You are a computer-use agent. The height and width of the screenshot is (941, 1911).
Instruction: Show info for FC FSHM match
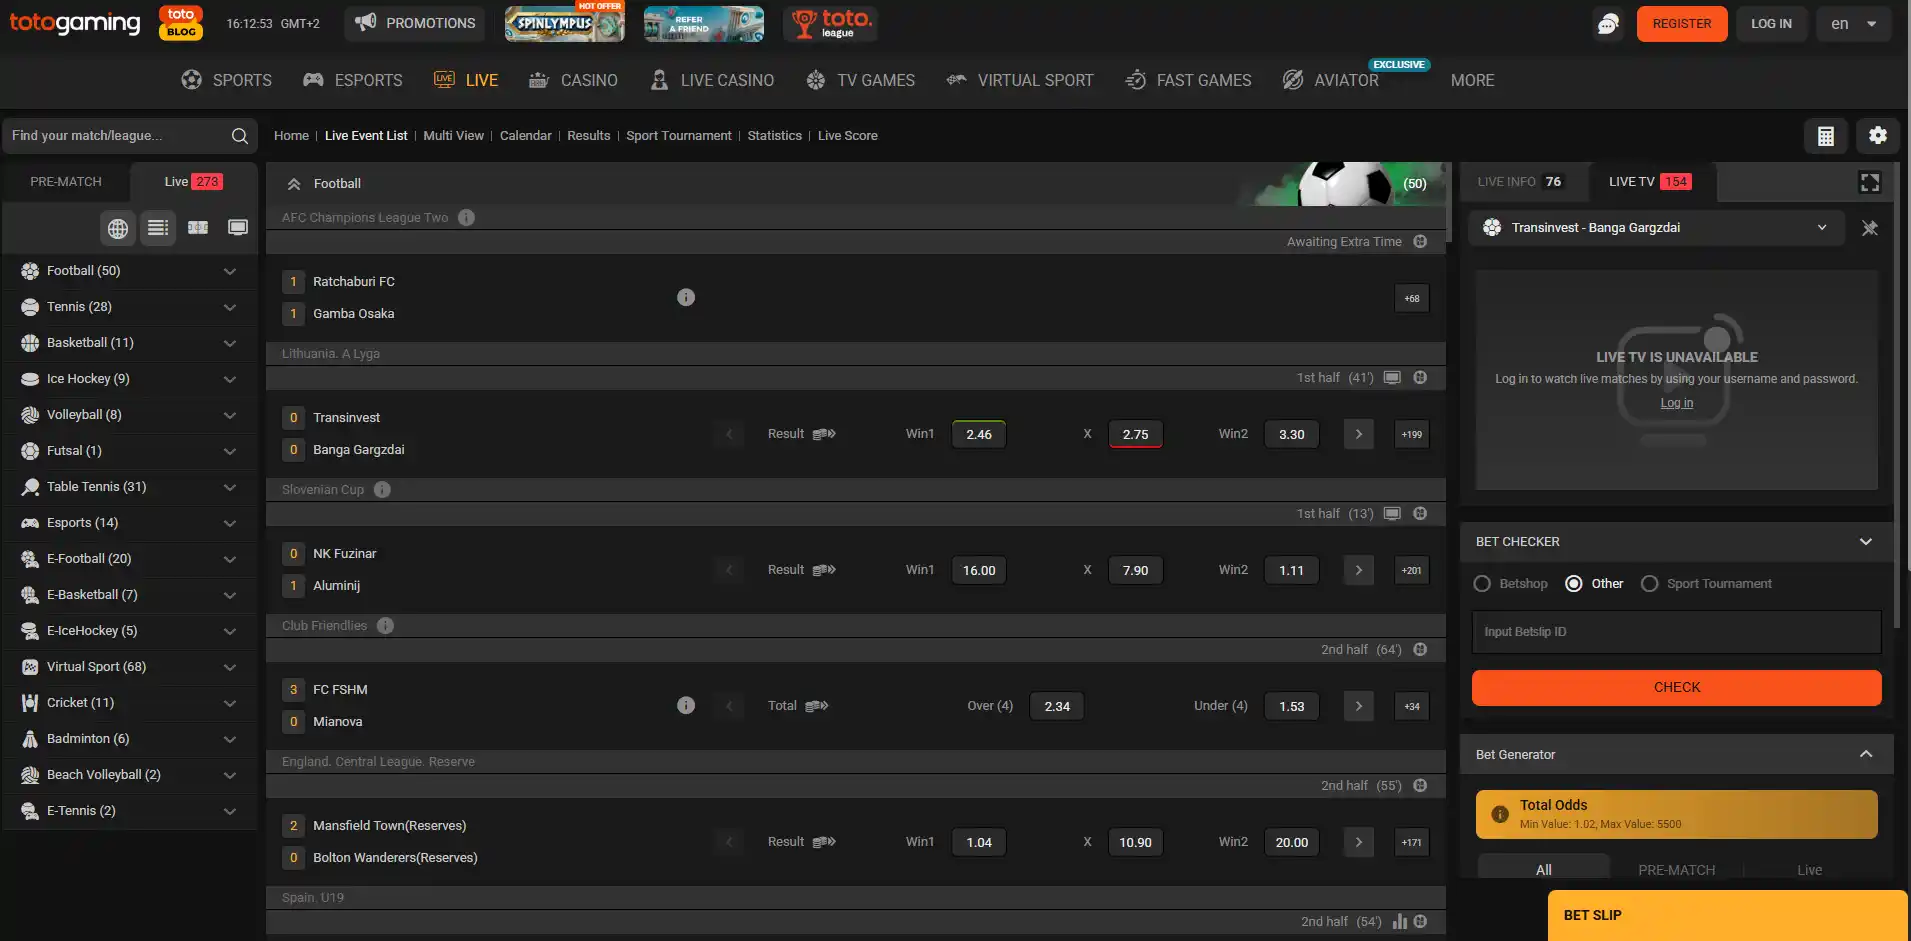686,705
